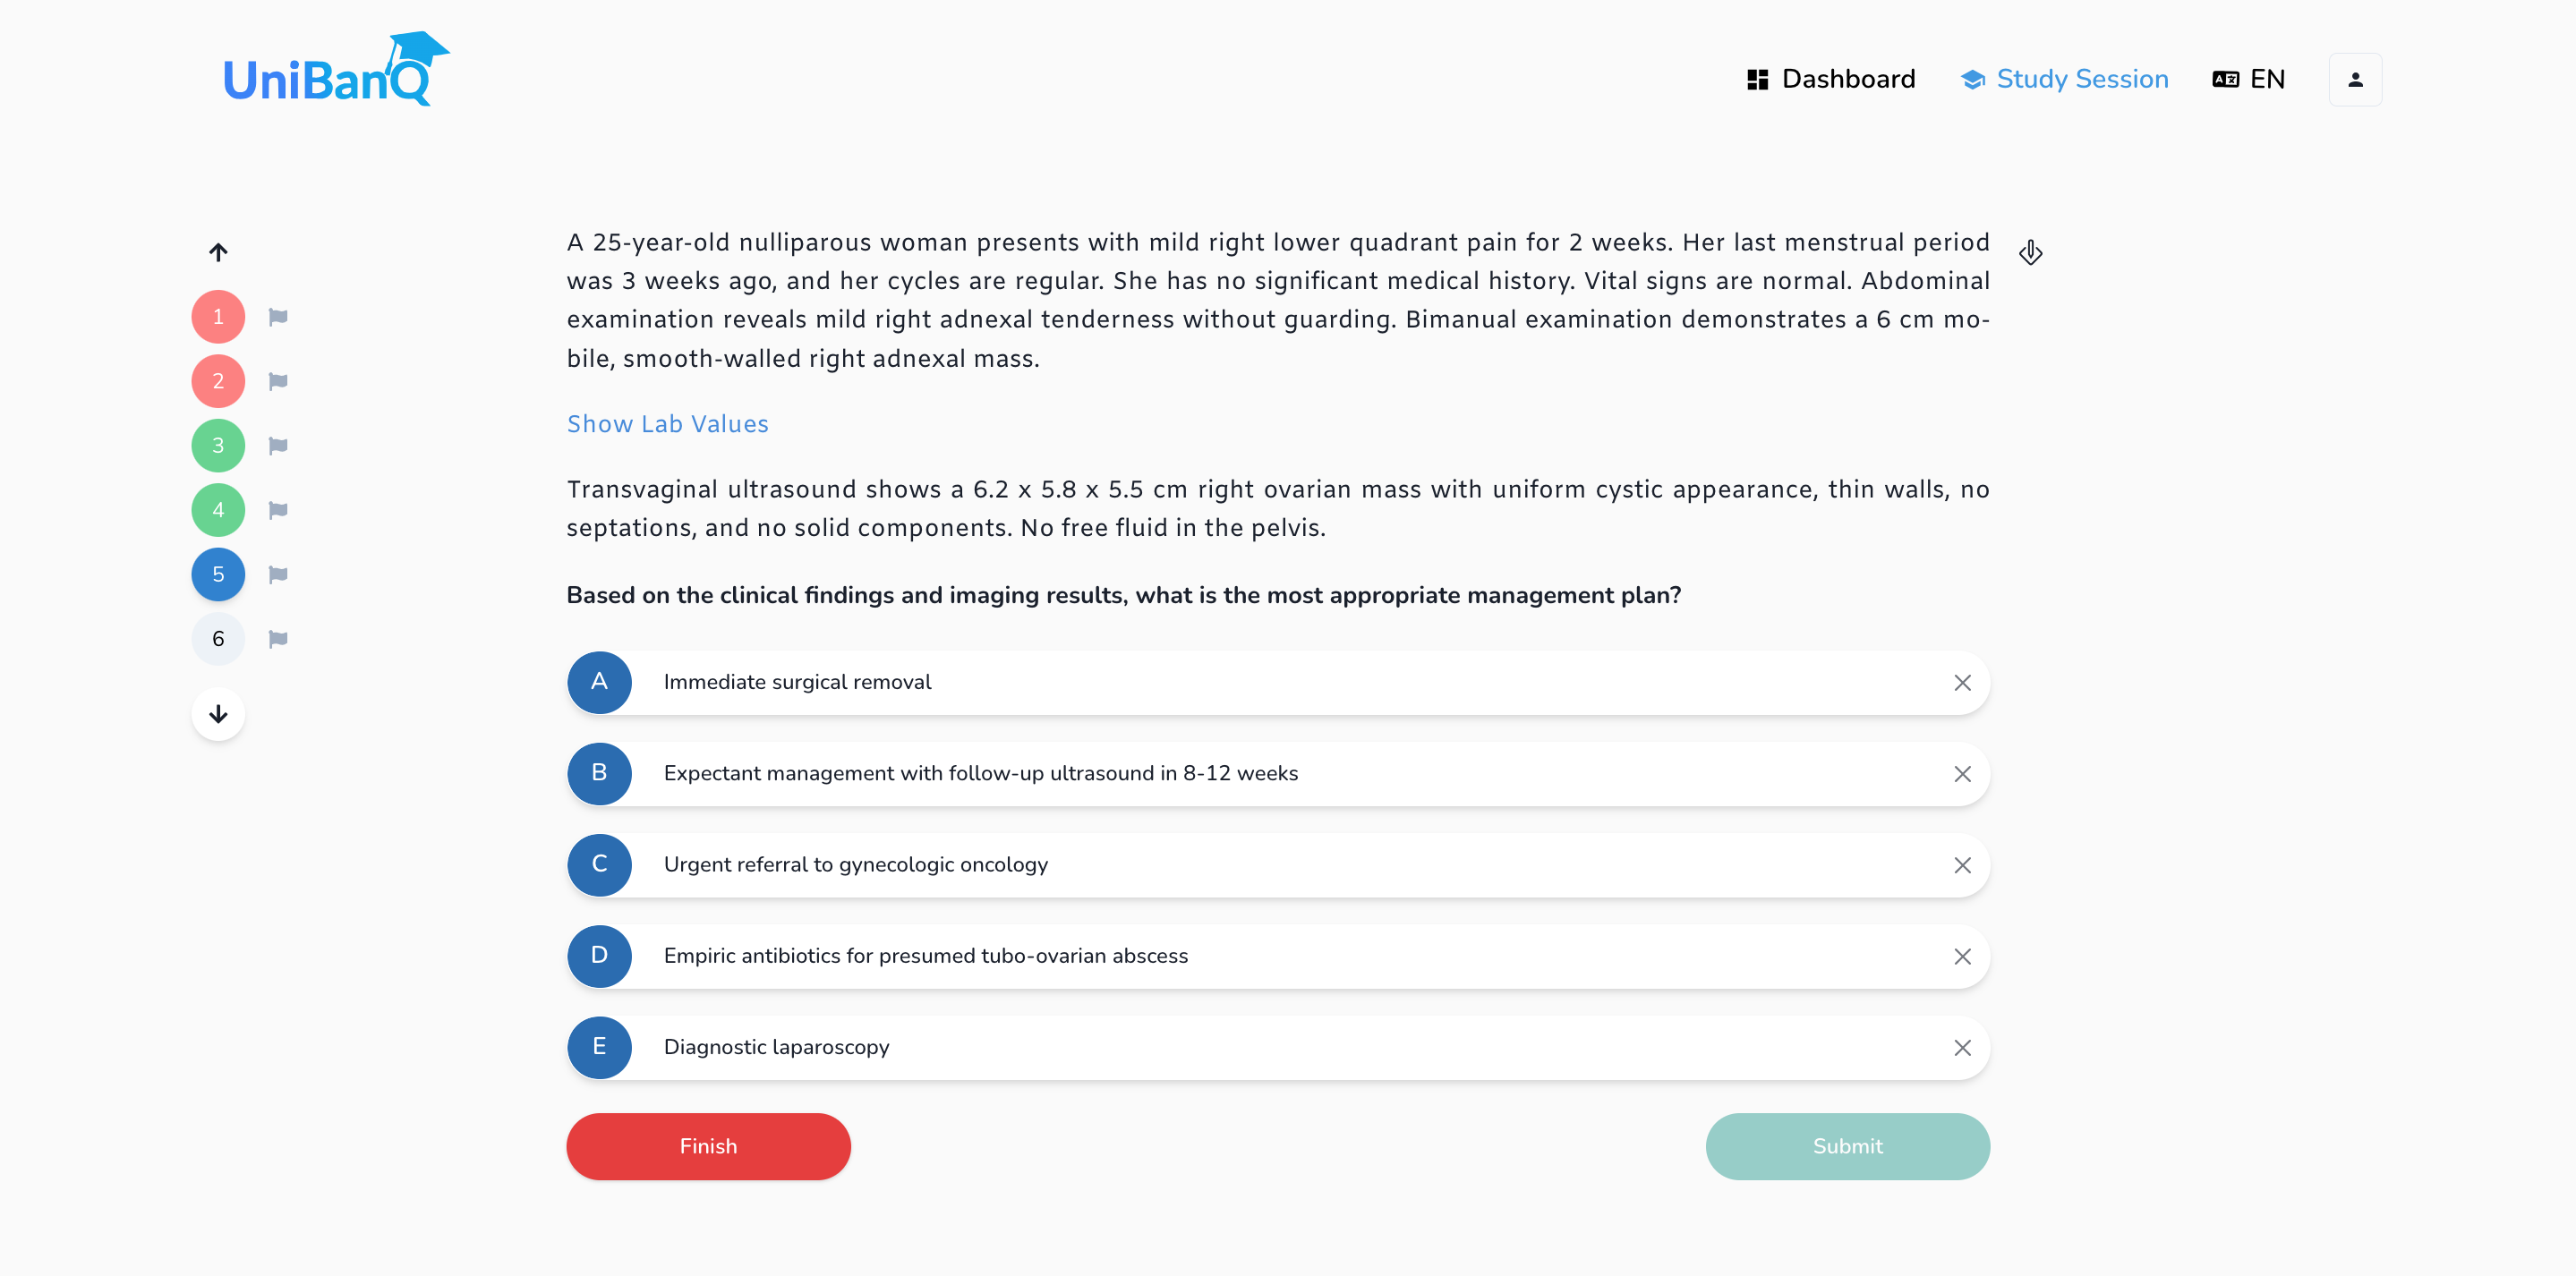Move to next questions with down arrow
Image resolution: width=2576 pixels, height=1276 pixels.
[x=218, y=714]
